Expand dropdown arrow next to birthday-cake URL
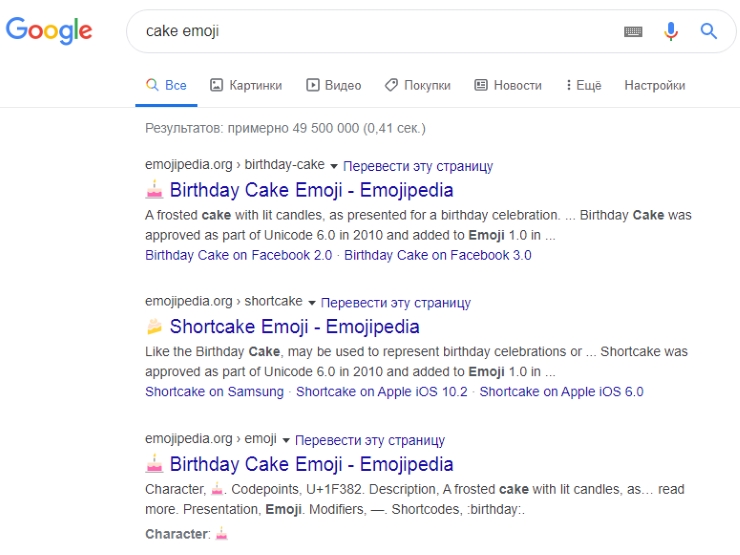The height and width of the screenshot is (555, 740). point(334,166)
